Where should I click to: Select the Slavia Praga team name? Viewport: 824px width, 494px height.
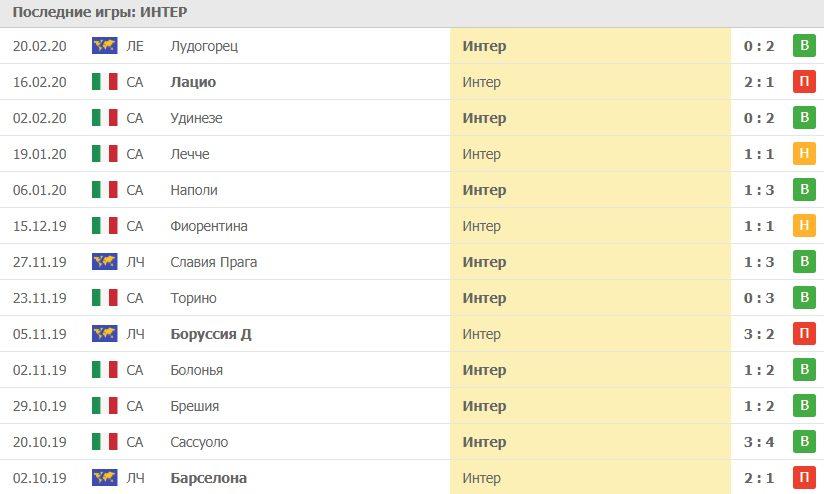pos(214,262)
